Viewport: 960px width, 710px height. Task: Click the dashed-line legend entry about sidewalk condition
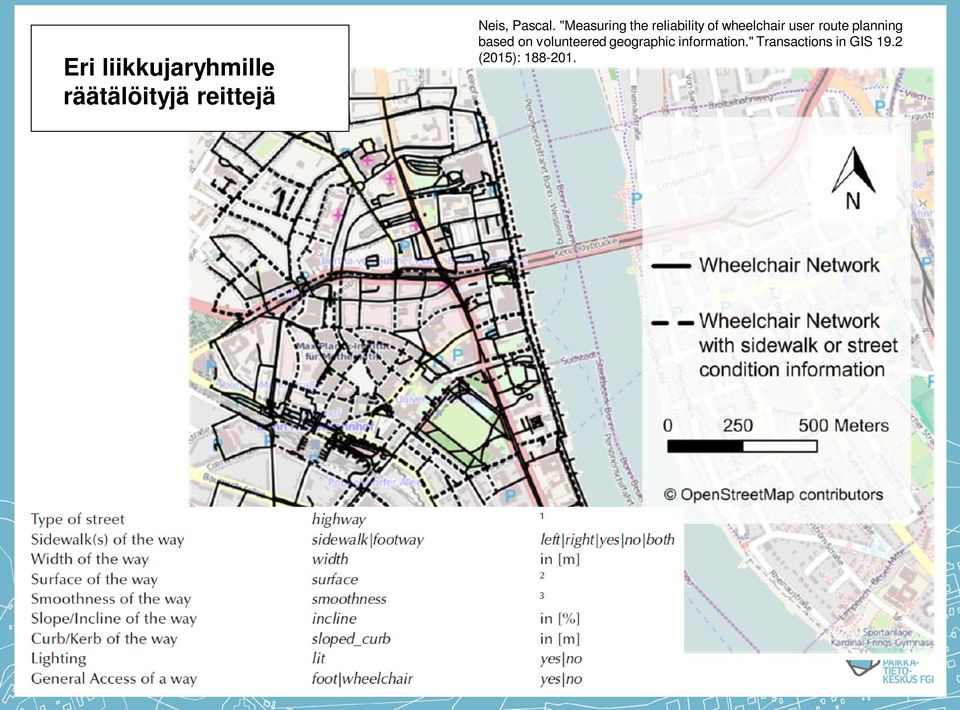pyautogui.click(x=774, y=345)
